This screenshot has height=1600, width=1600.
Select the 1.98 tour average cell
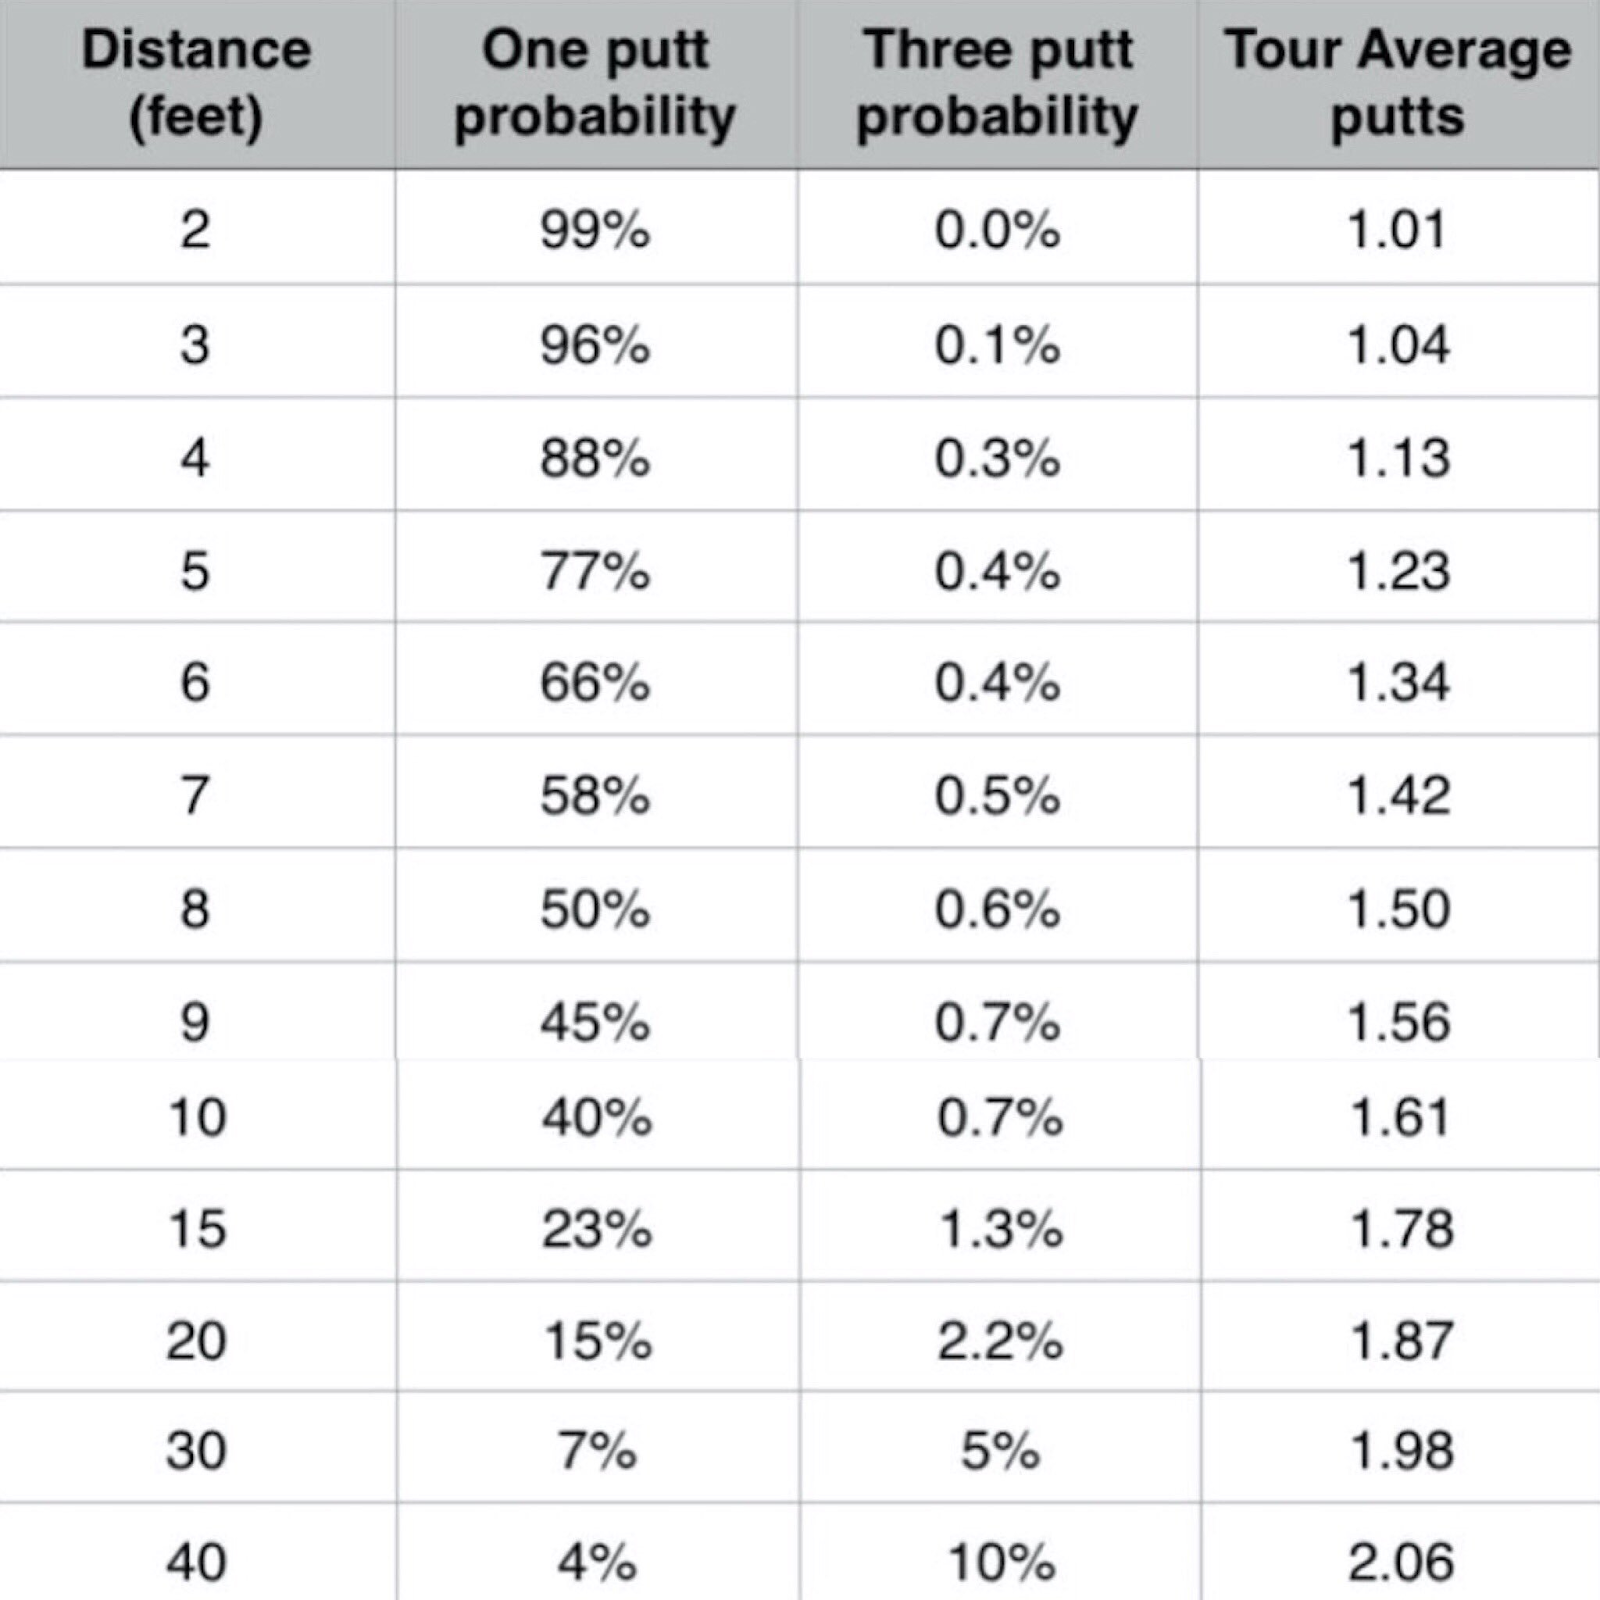coord(1400,1449)
